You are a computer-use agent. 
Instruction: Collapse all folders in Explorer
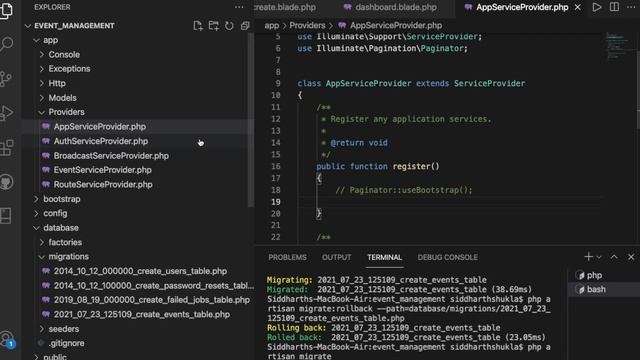click(x=245, y=26)
